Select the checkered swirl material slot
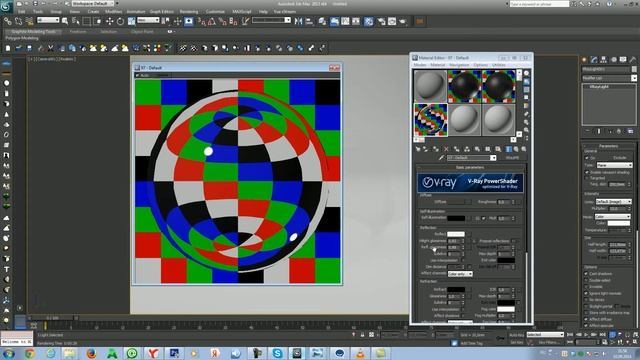Image resolution: width=640 pixels, height=360 pixels. [431, 120]
